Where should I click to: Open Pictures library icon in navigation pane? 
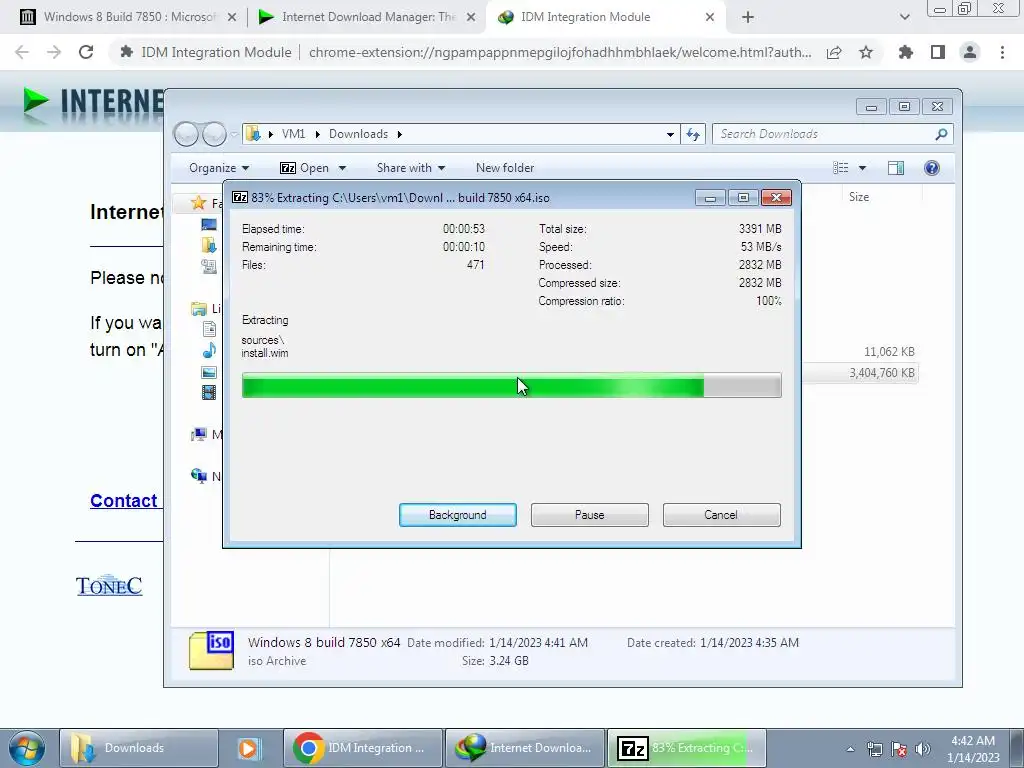209,372
